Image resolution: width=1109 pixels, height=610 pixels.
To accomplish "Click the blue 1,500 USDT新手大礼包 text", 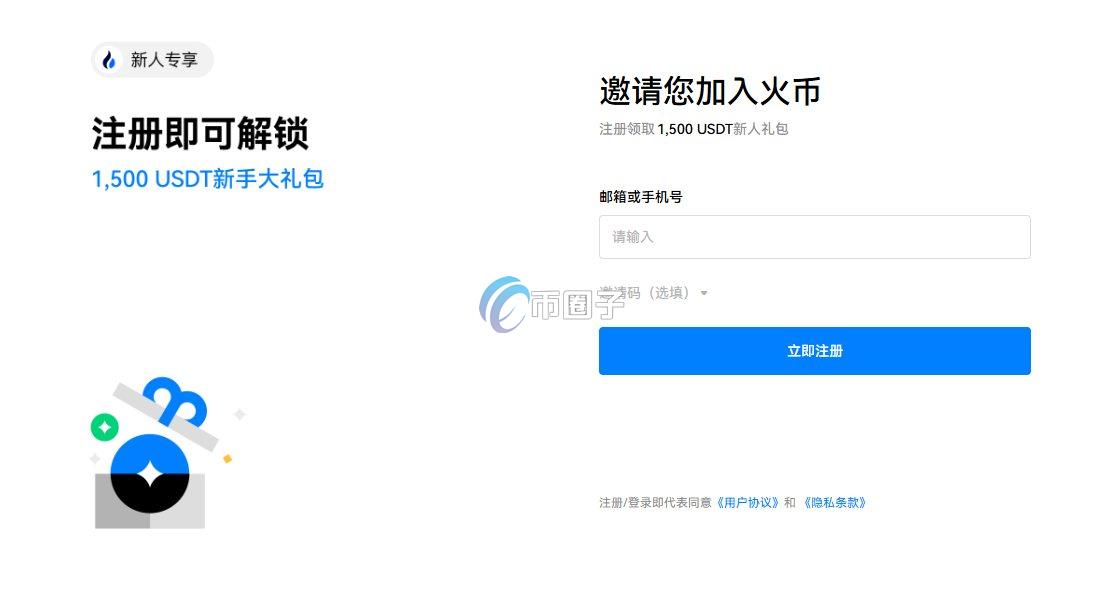I will (x=207, y=180).
